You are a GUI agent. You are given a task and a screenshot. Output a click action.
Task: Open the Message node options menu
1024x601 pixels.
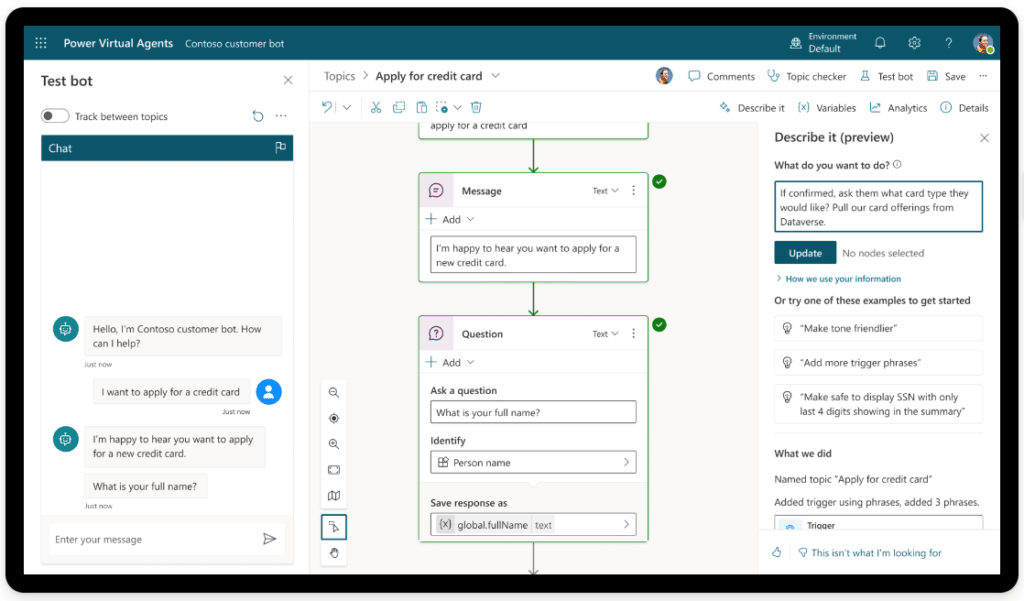point(633,190)
